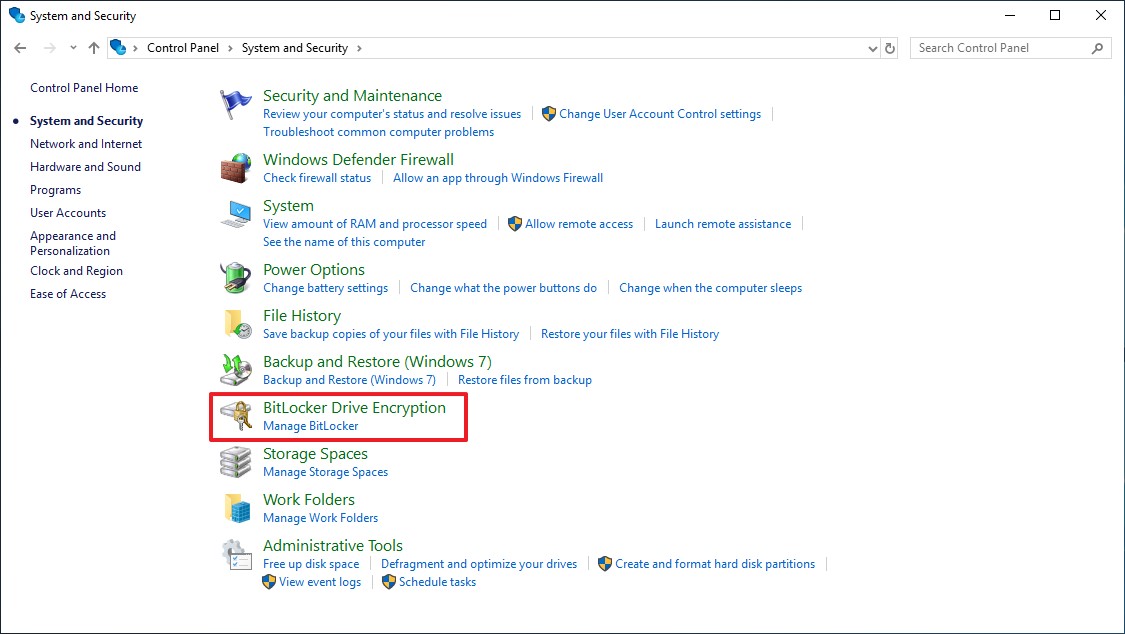Click the Storage Spaces drives icon
1125x634 pixels.
(236, 462)
